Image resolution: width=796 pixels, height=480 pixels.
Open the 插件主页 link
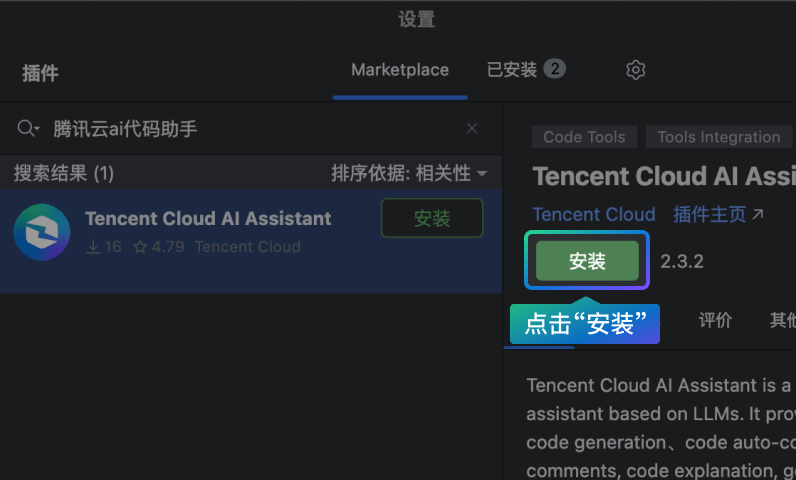coord(710,215)
